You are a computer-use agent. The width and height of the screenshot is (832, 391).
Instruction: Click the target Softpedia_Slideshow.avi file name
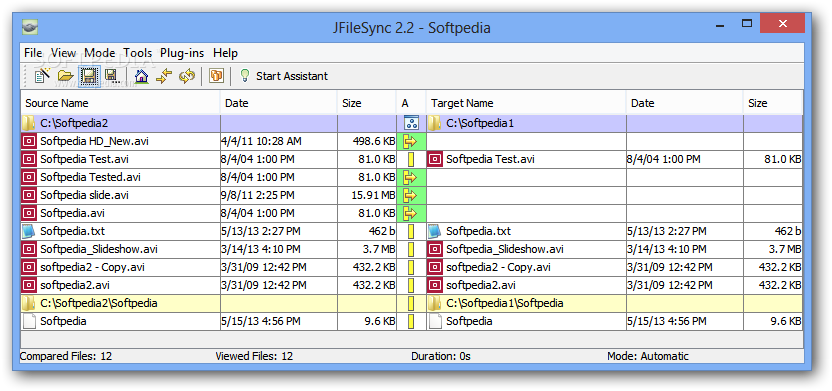pos(505,249)
